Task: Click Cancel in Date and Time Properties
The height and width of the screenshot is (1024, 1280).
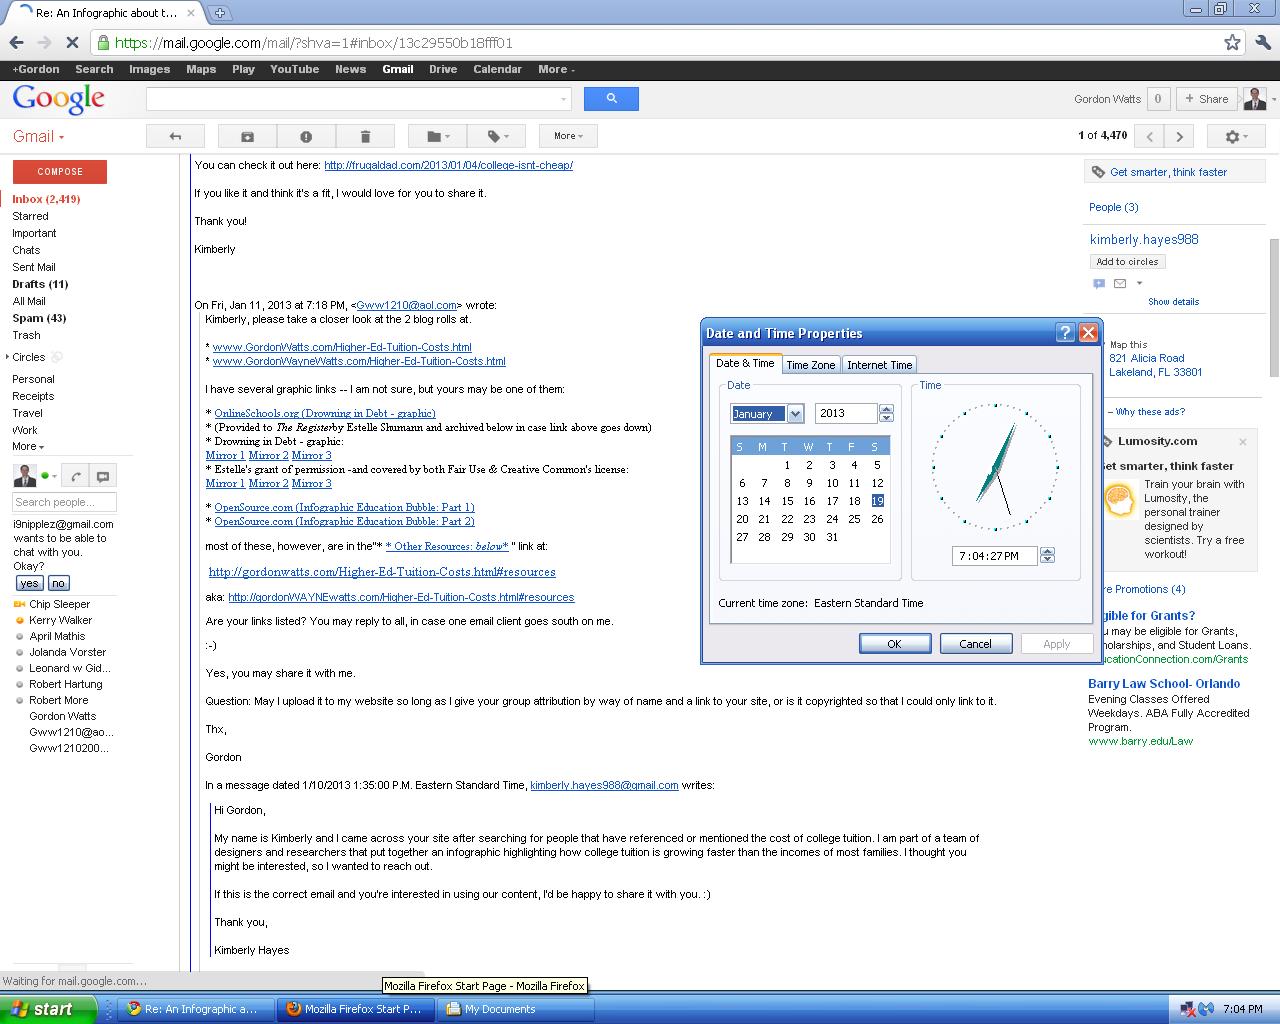Action: [975, 644]
